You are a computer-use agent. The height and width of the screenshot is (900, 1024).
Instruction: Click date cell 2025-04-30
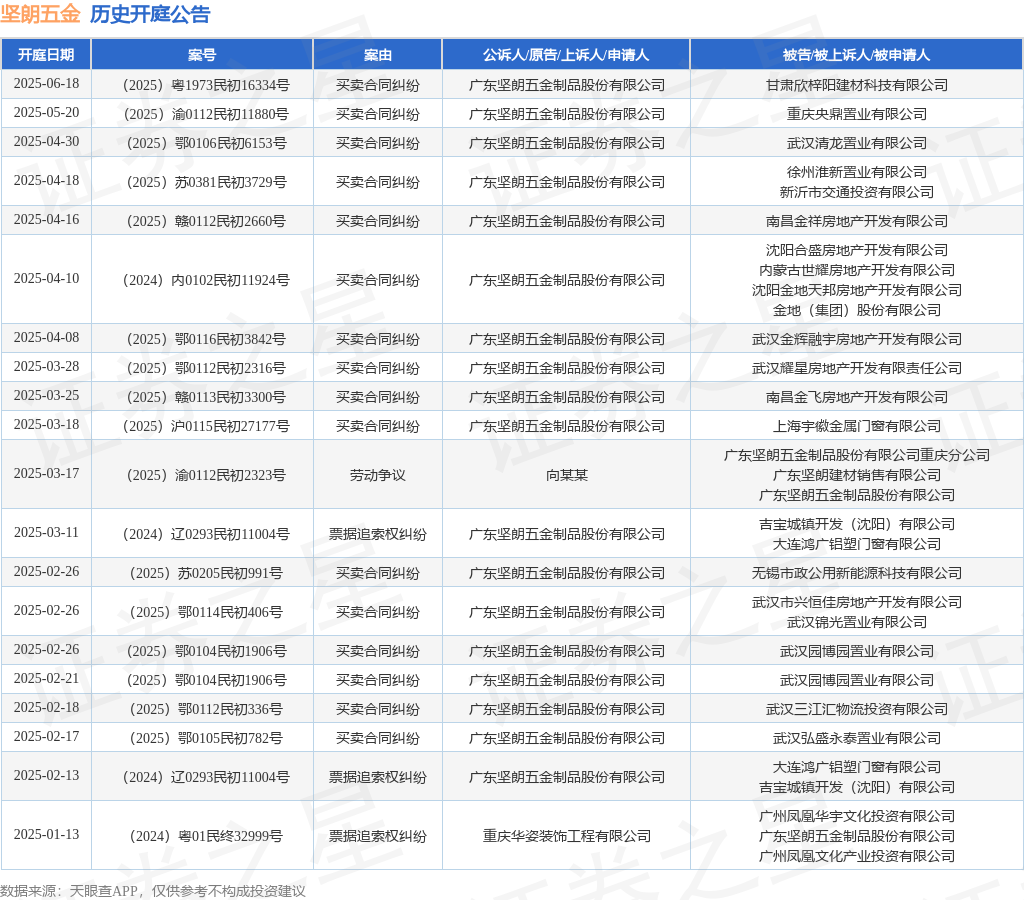coord(46,141)
